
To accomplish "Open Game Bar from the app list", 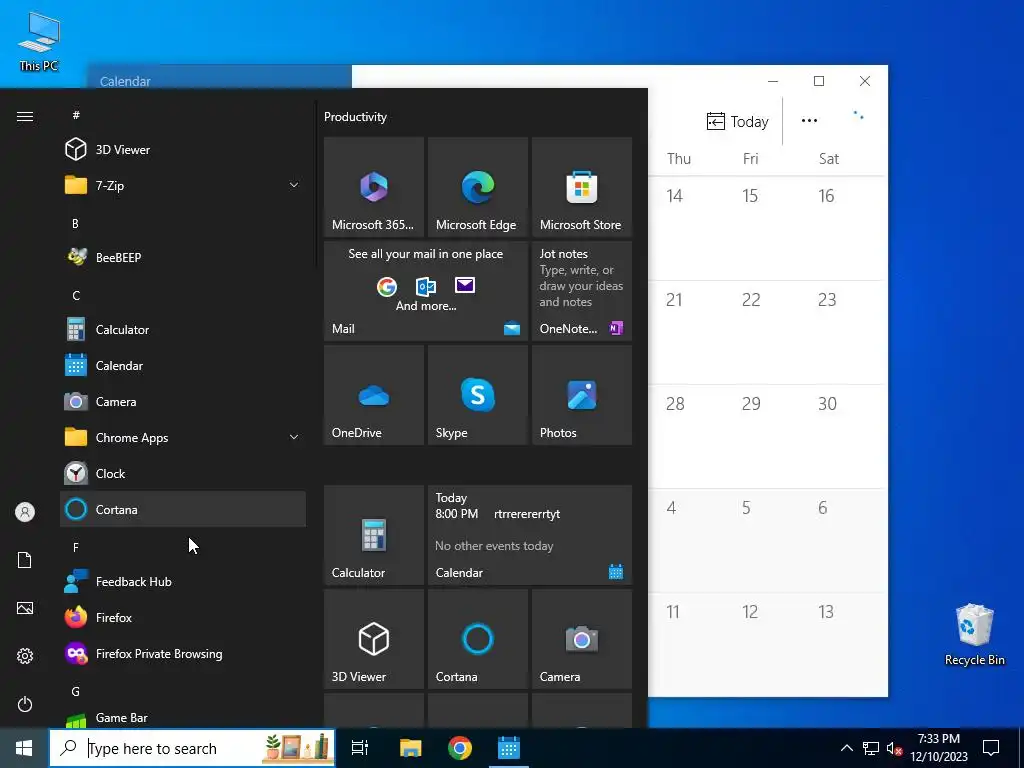I will click(x=183, y=718).
